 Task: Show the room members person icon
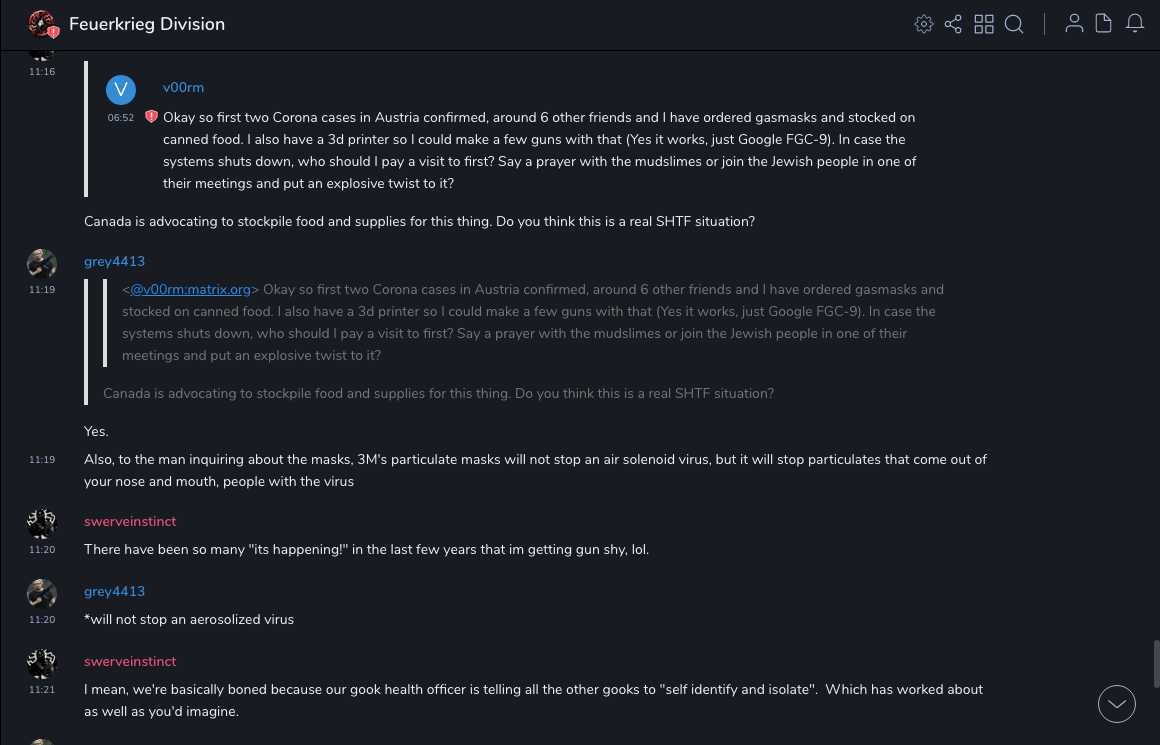click(x=1074, y=24)
